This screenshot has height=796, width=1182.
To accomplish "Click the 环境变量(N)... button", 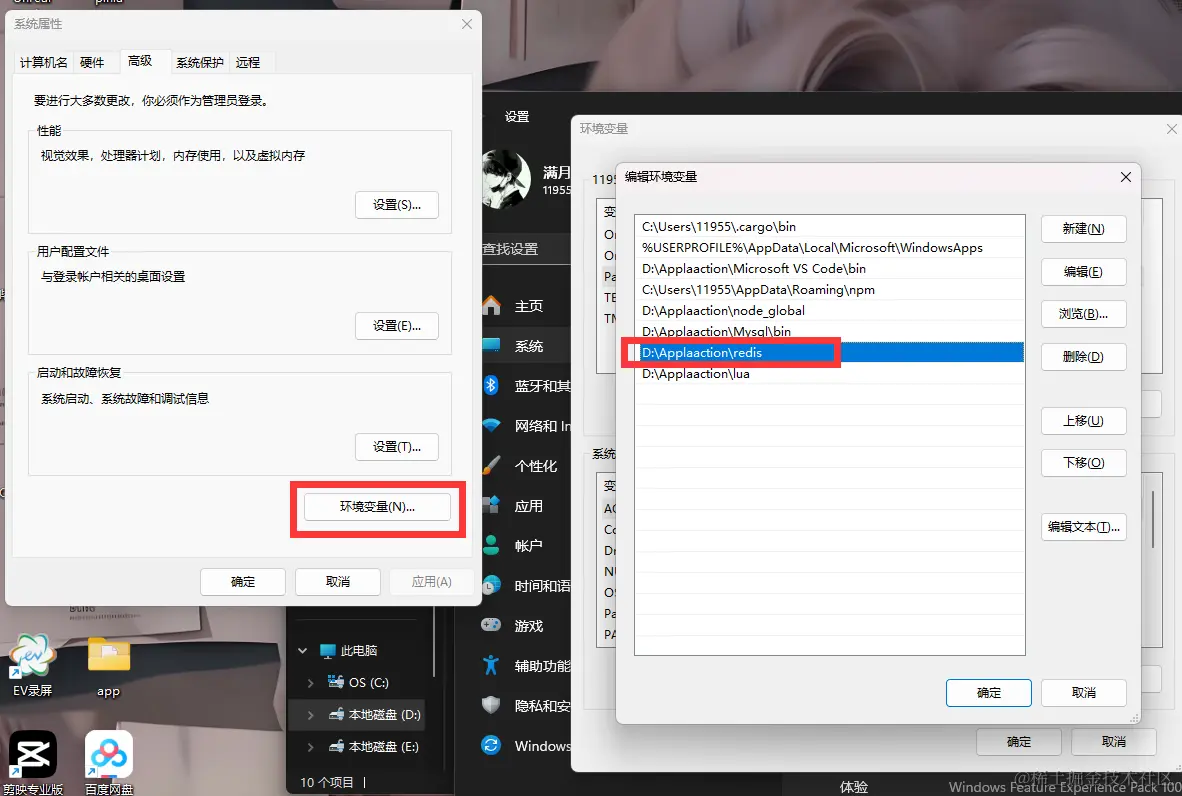I will [377, 507].
